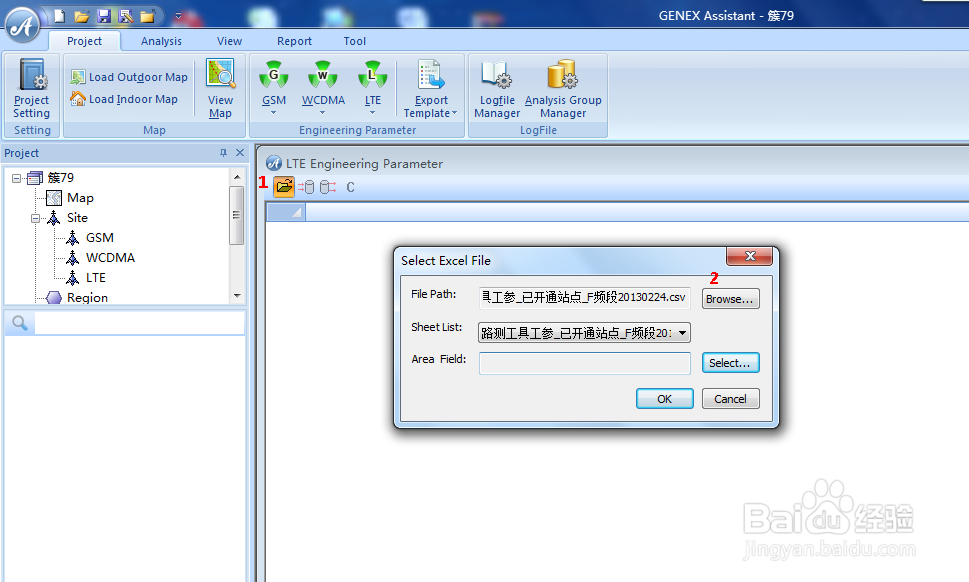The image size is (969, 582).
Task: Open Logfile Manager
Action: click(497, 88)
